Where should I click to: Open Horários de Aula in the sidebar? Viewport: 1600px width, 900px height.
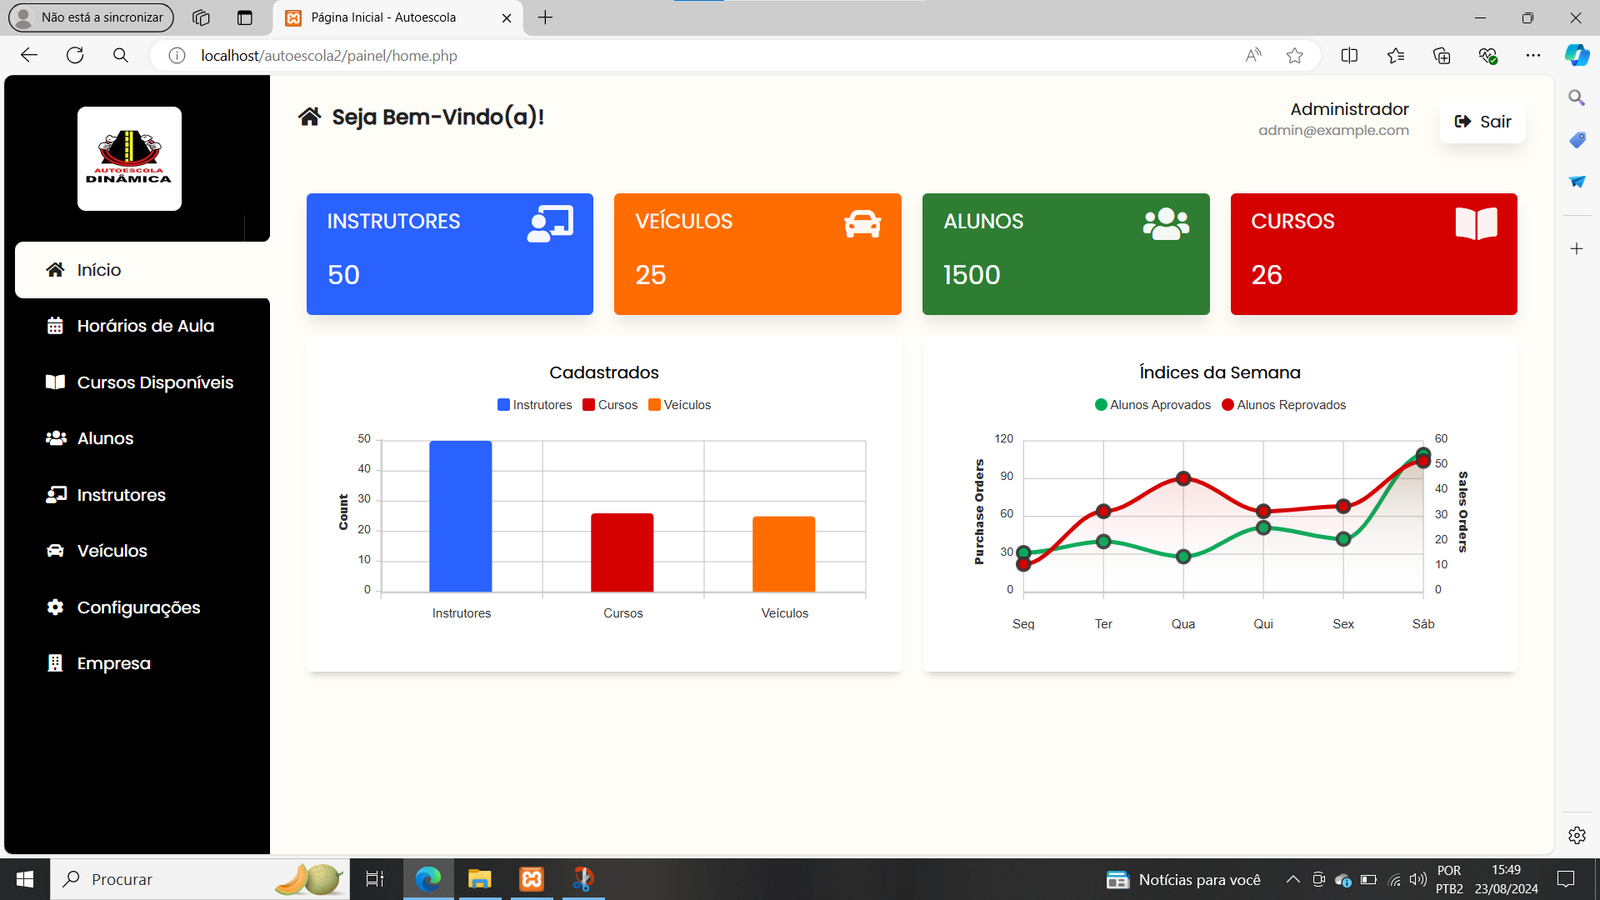tap(145, 326)
